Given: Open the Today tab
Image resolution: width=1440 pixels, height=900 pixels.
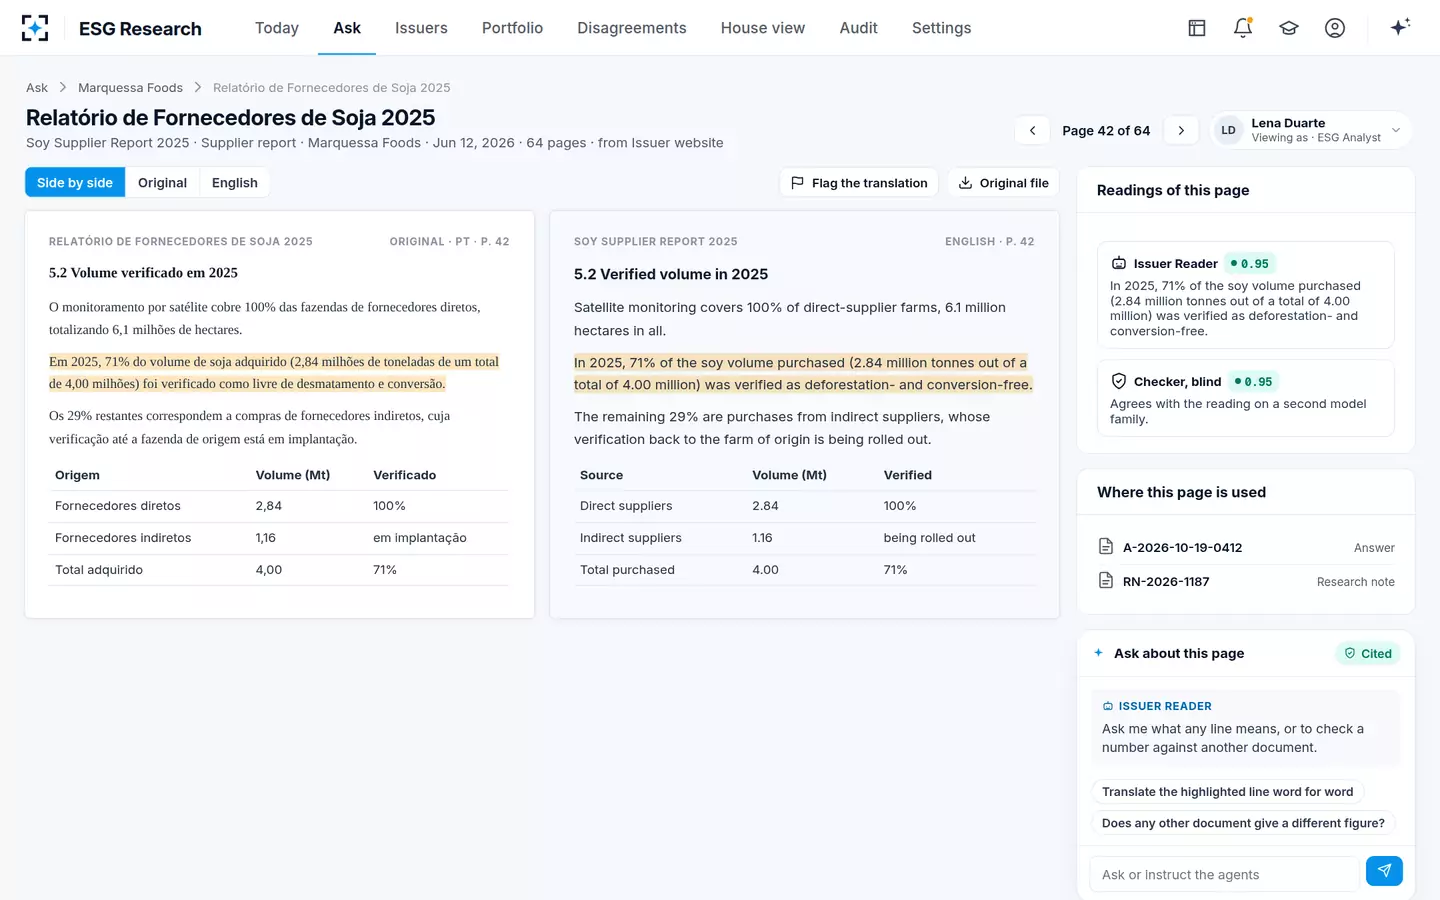Looking at the screenshot, I should click(277, 28).
